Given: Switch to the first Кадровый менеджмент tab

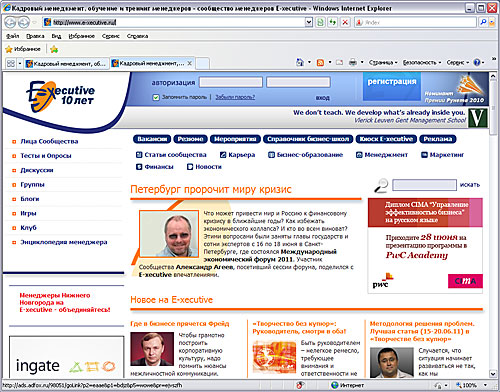Looking at the screenshot, I should (67, 63).
